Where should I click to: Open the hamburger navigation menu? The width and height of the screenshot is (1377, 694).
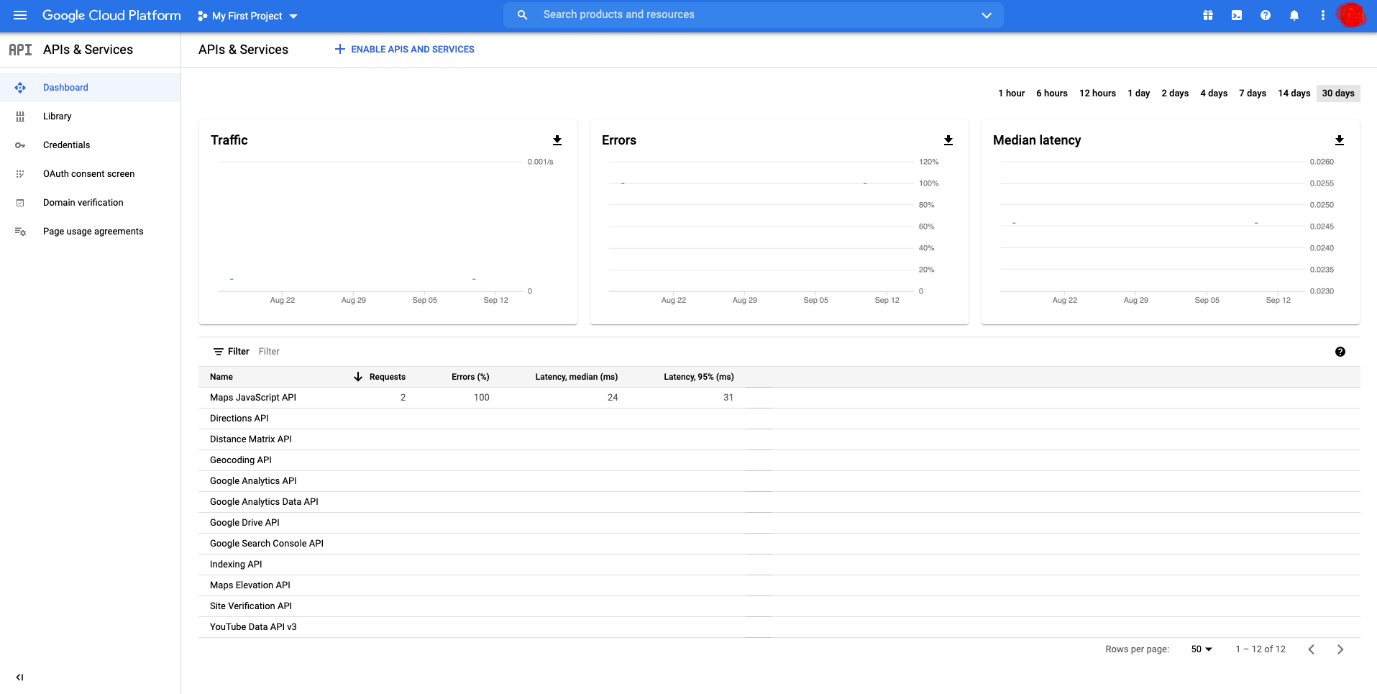(x=20, y=15)
